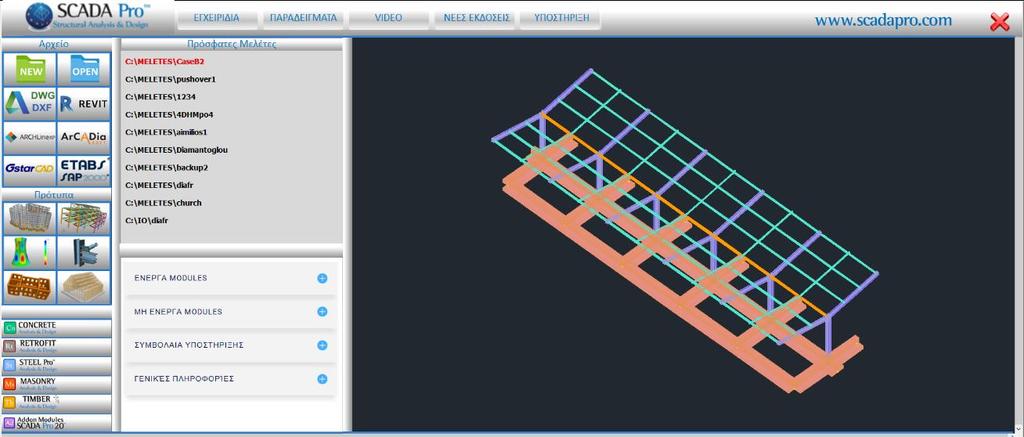The height and width of the screenshot is (437, 1024).
Task: Select the CONCRETE Analysis & Design module
Action: (x=57, y=328)
